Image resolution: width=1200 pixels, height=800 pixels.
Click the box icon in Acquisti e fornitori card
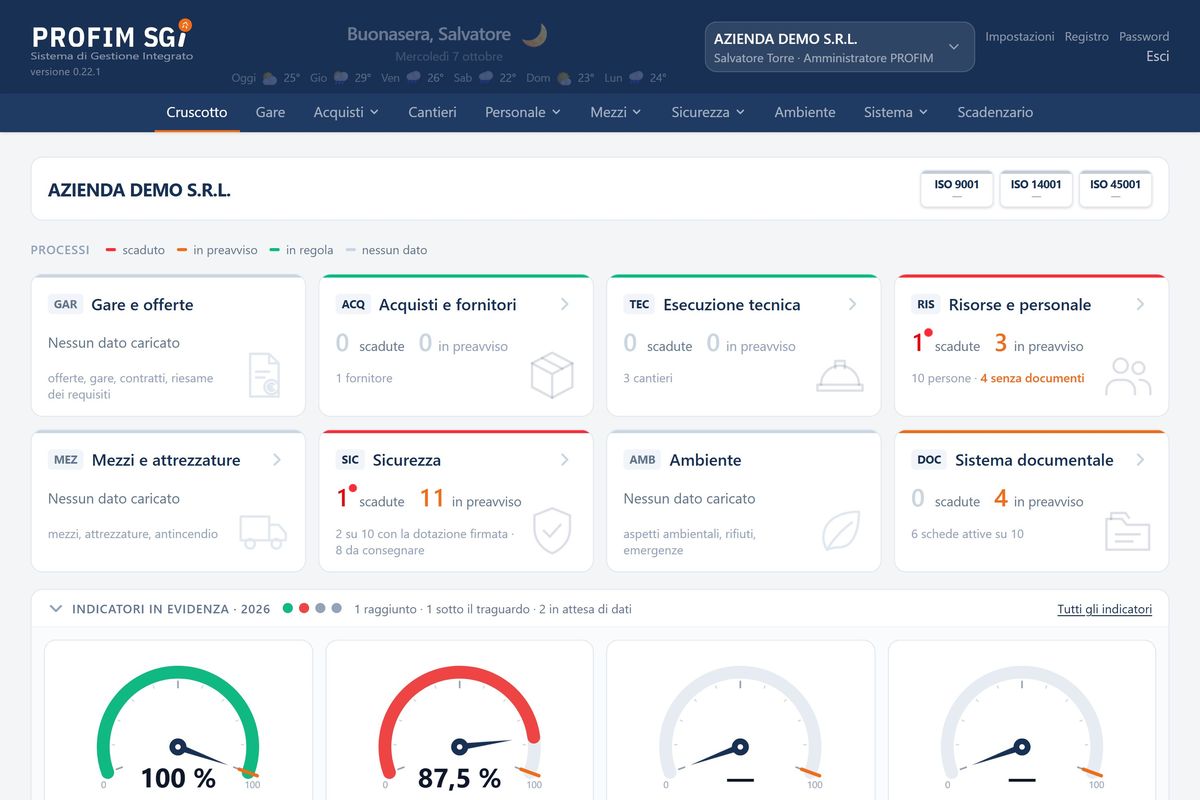click(552, 375)
